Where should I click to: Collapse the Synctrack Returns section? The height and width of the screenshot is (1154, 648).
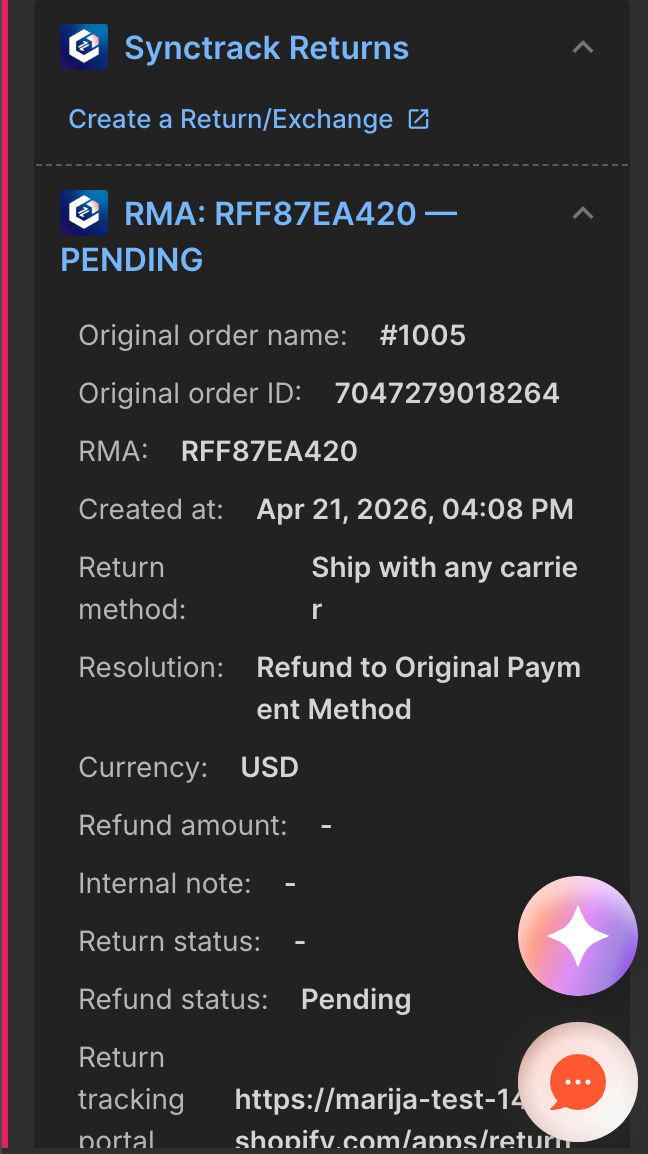tap(582, 47)
